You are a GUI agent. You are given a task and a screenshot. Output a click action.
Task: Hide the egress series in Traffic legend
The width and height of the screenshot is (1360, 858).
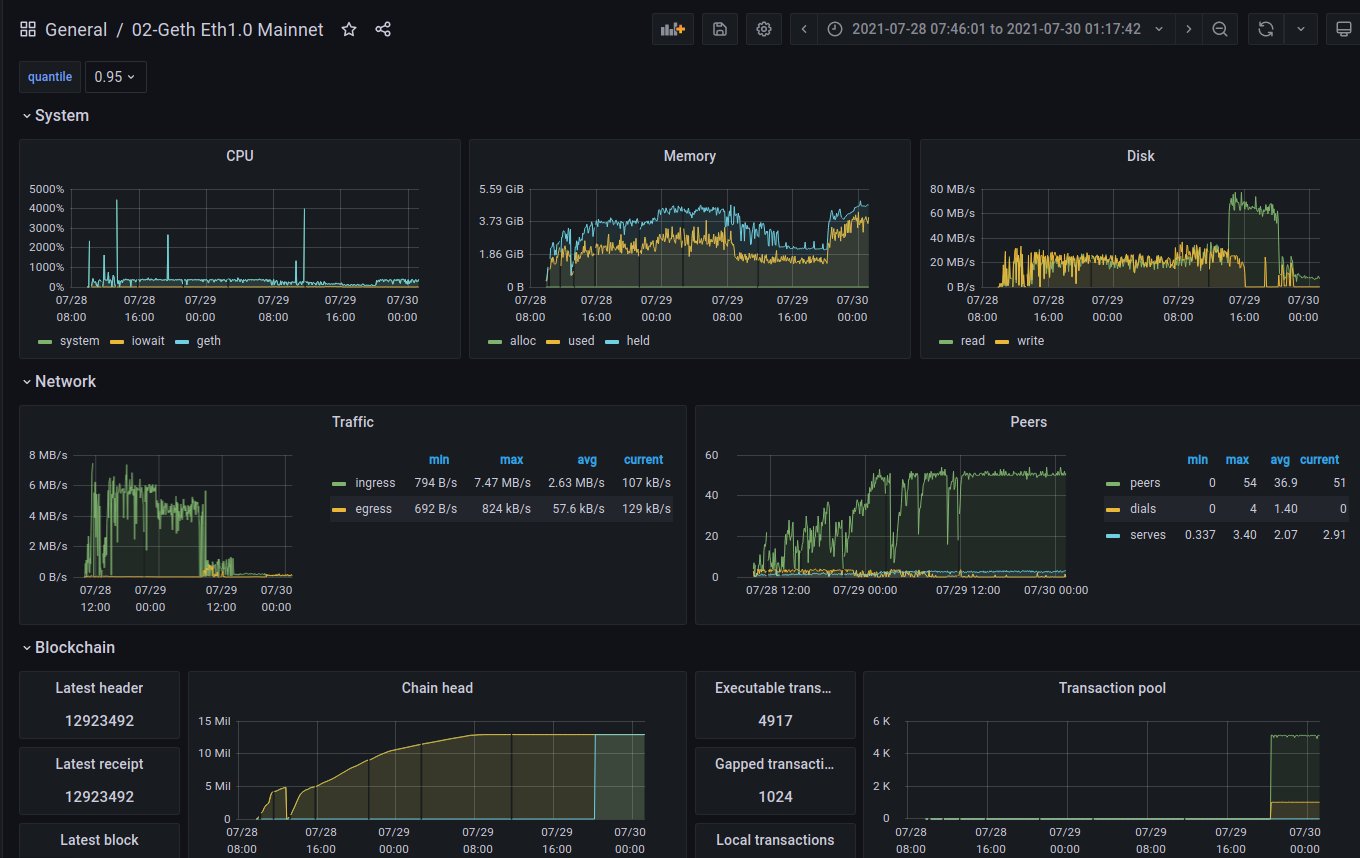point(372,508)
